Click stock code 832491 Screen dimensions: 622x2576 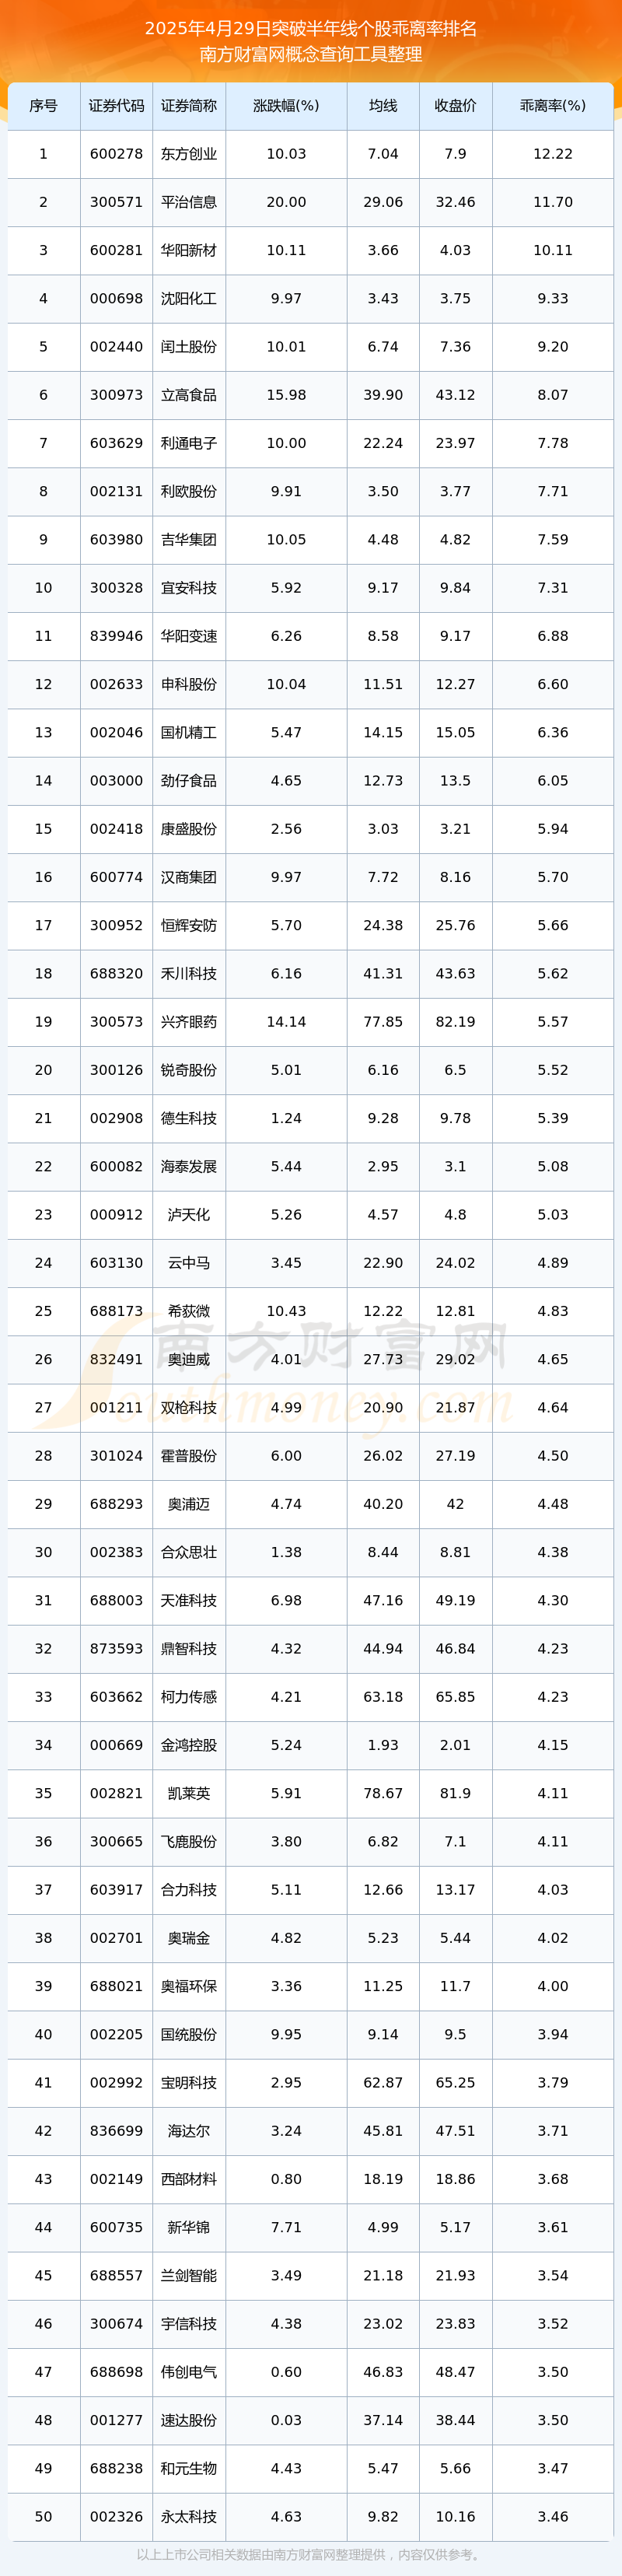click(117, 1360)
